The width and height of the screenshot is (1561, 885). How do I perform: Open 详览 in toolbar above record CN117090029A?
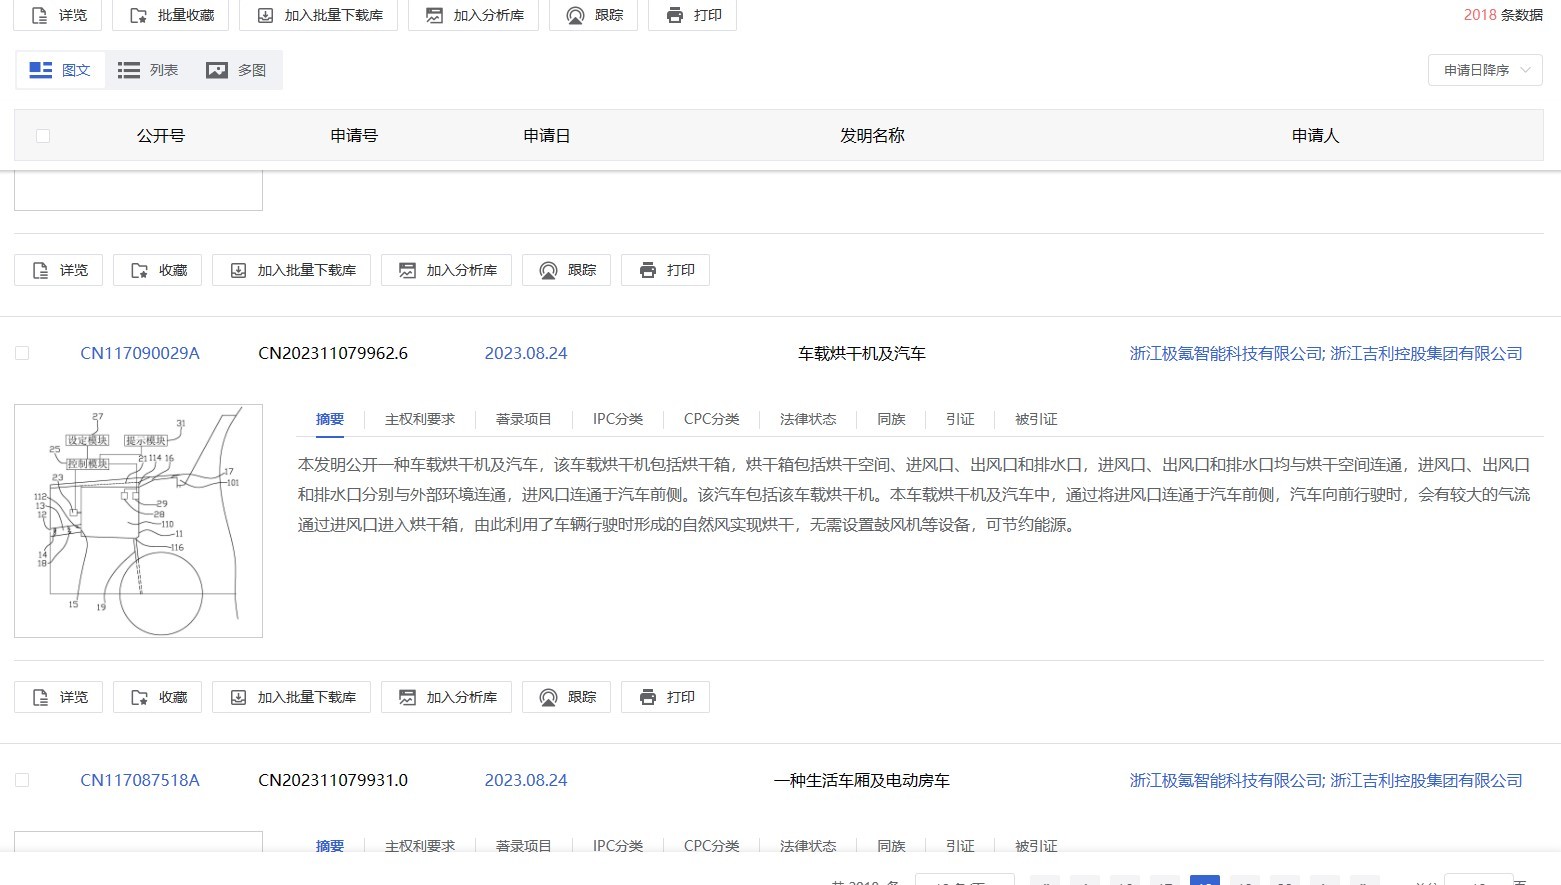[58, 270]
